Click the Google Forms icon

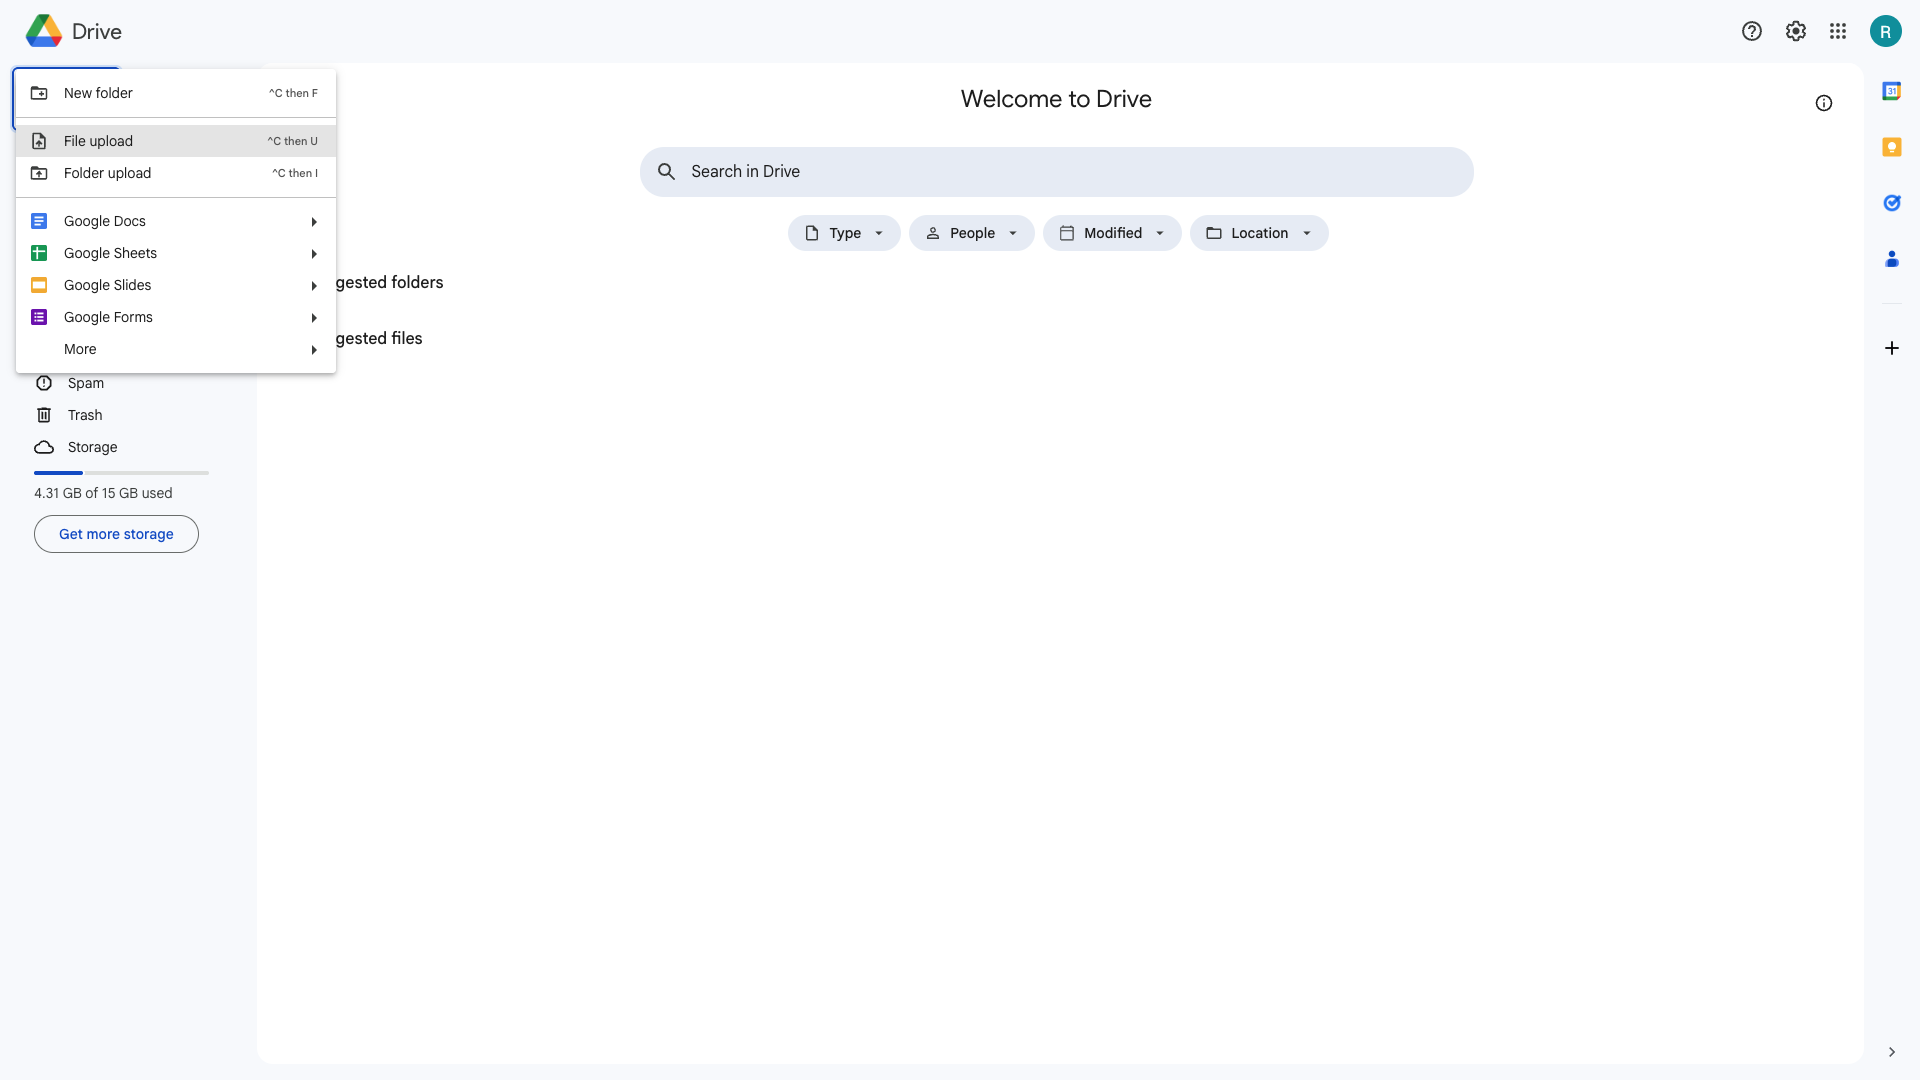(x=39, y=317)
